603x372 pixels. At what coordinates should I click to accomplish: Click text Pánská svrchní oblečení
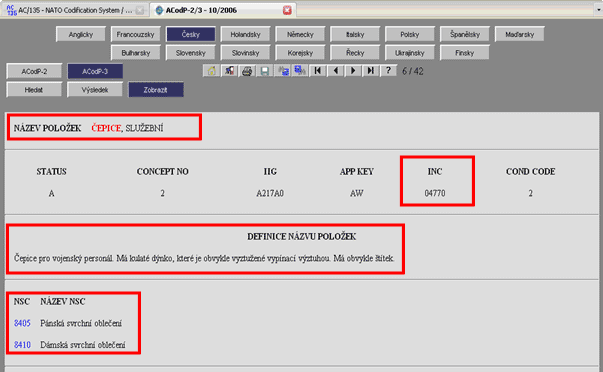pos(81,323)
